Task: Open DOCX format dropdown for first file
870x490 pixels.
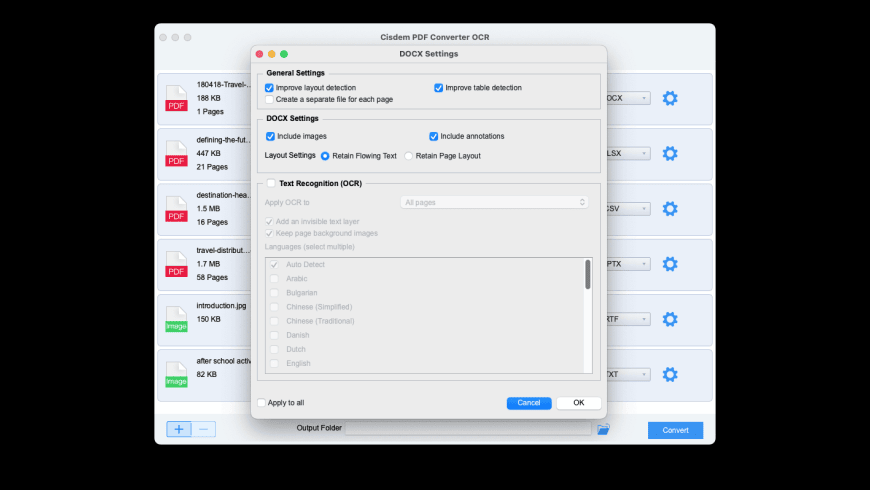Action: tap(628, 98)
